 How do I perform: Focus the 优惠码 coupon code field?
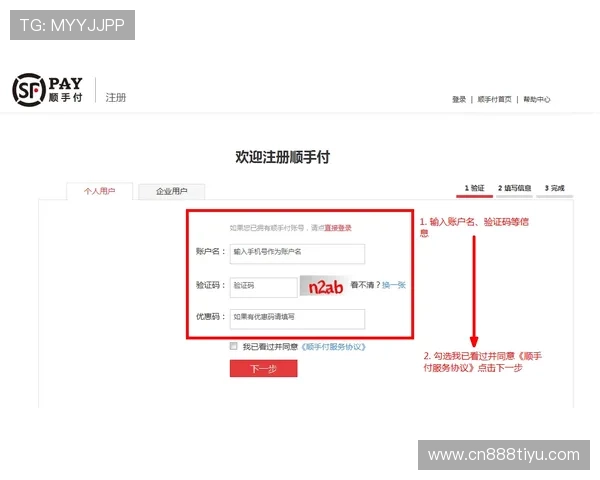[297, 319]
